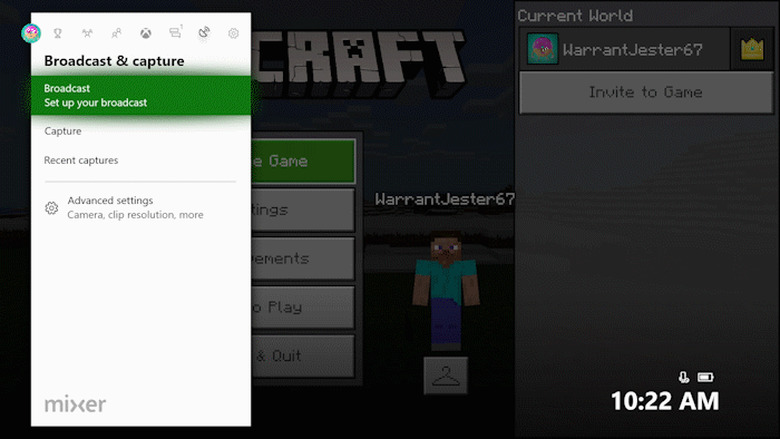Click the green Resume Game button
Image resolution: width=780 pixels, height=439 pixels.
(x=303, y=161)
